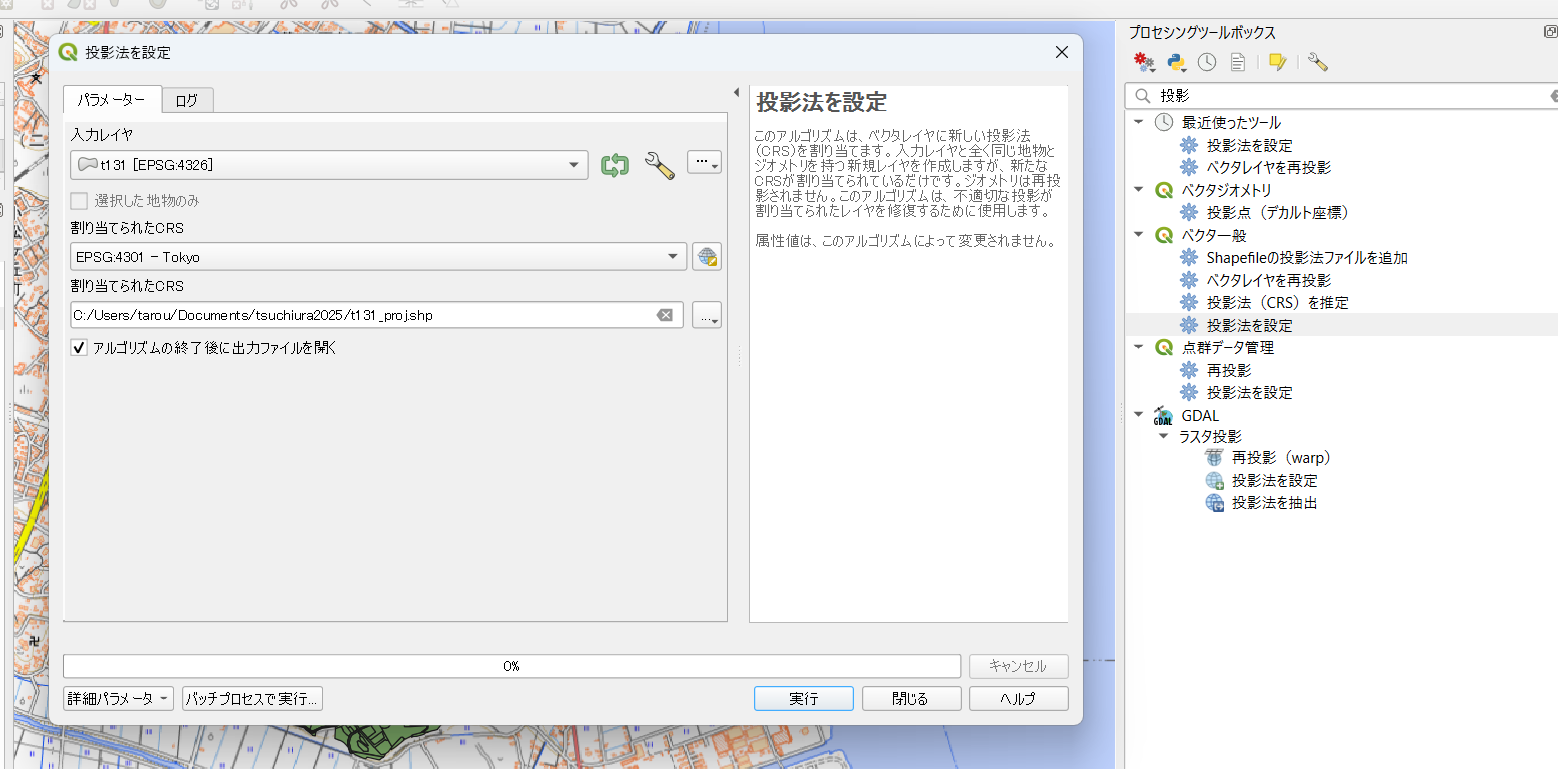Select 投影法を設定 under 点群データ管理

tap(1249, 392)
